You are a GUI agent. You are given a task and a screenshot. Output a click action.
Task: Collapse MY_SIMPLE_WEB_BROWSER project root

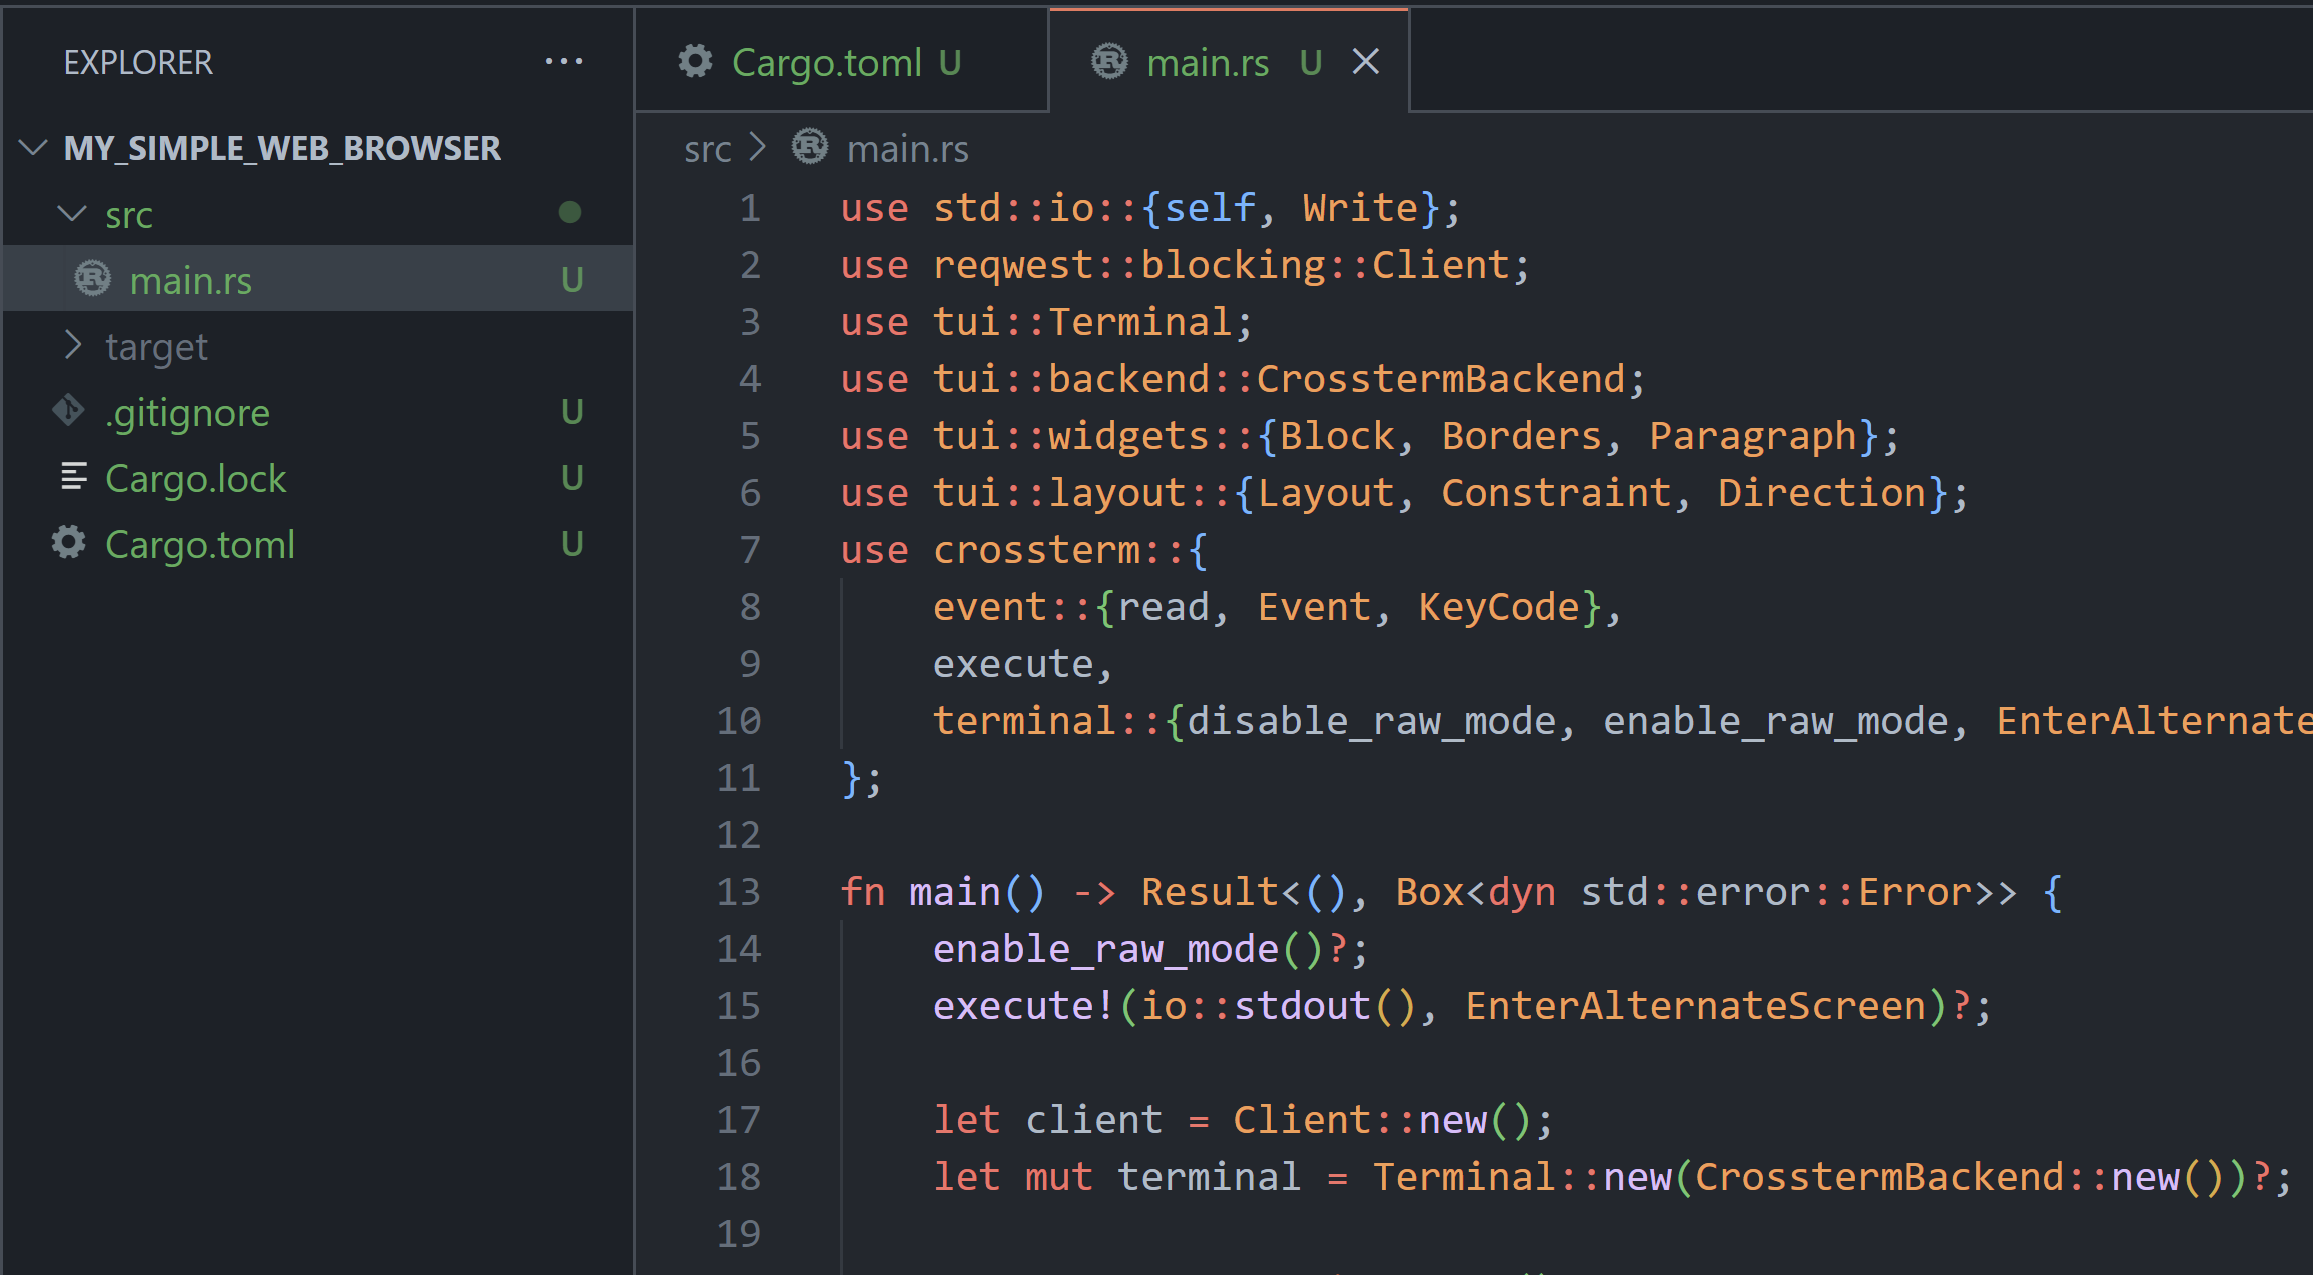(34, 148)
